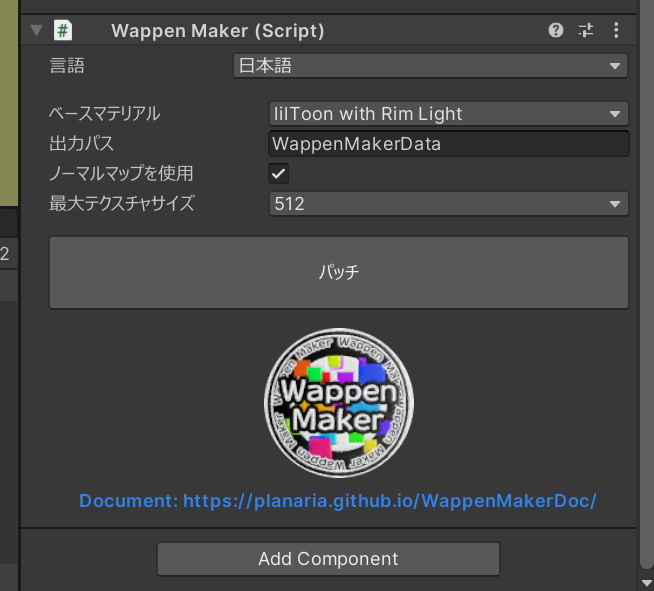654x591 pixels.
Task: Click the ノーマルマップを使用 label
Action: pos(121,174)
